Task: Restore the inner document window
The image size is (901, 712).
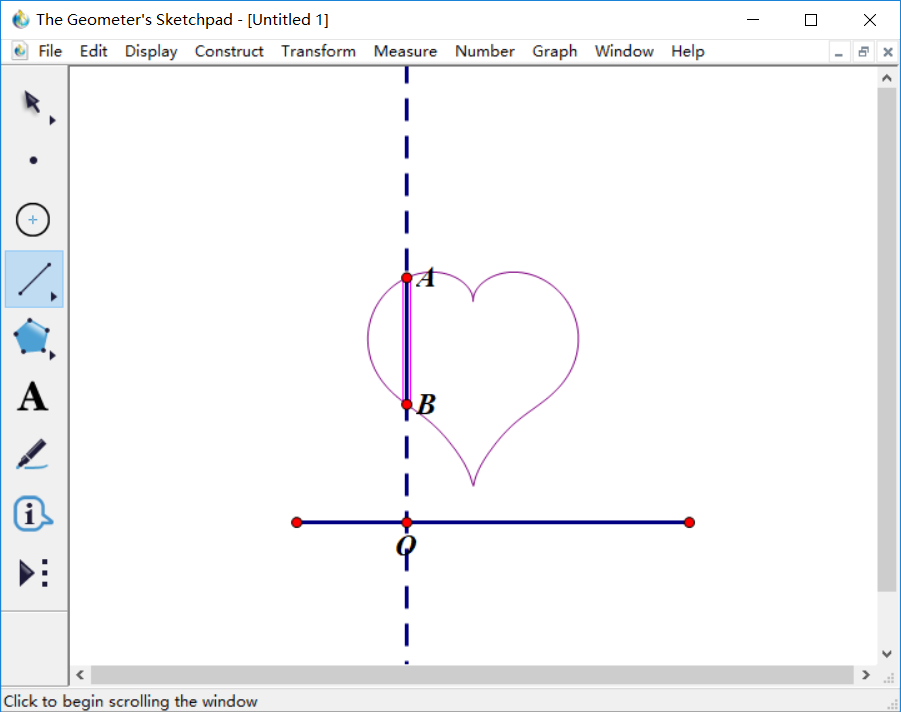Action: 863,52
